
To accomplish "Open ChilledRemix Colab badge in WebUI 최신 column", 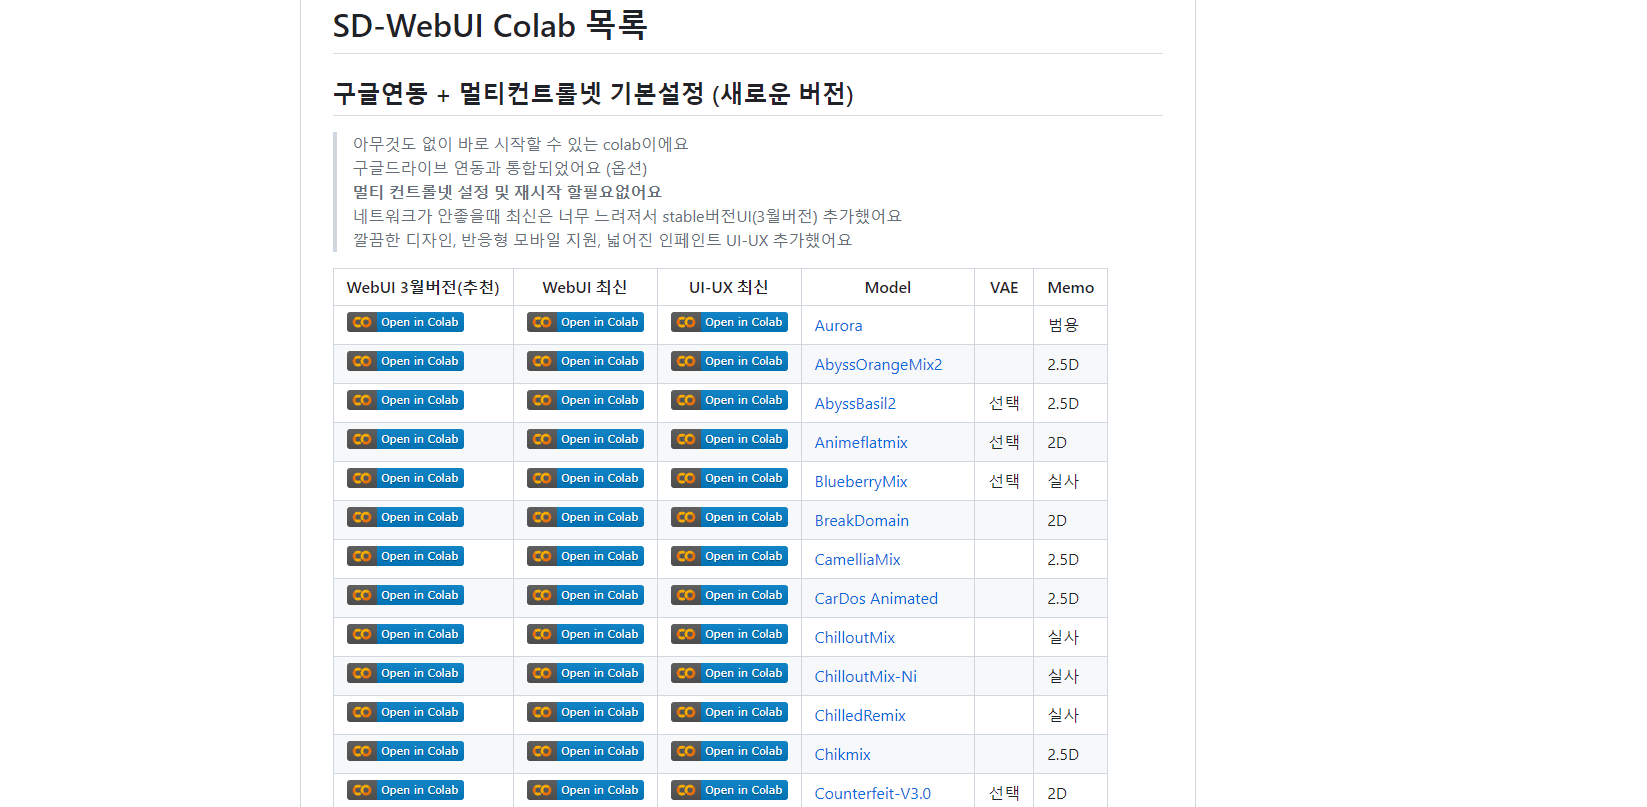I will pos(585,712).
